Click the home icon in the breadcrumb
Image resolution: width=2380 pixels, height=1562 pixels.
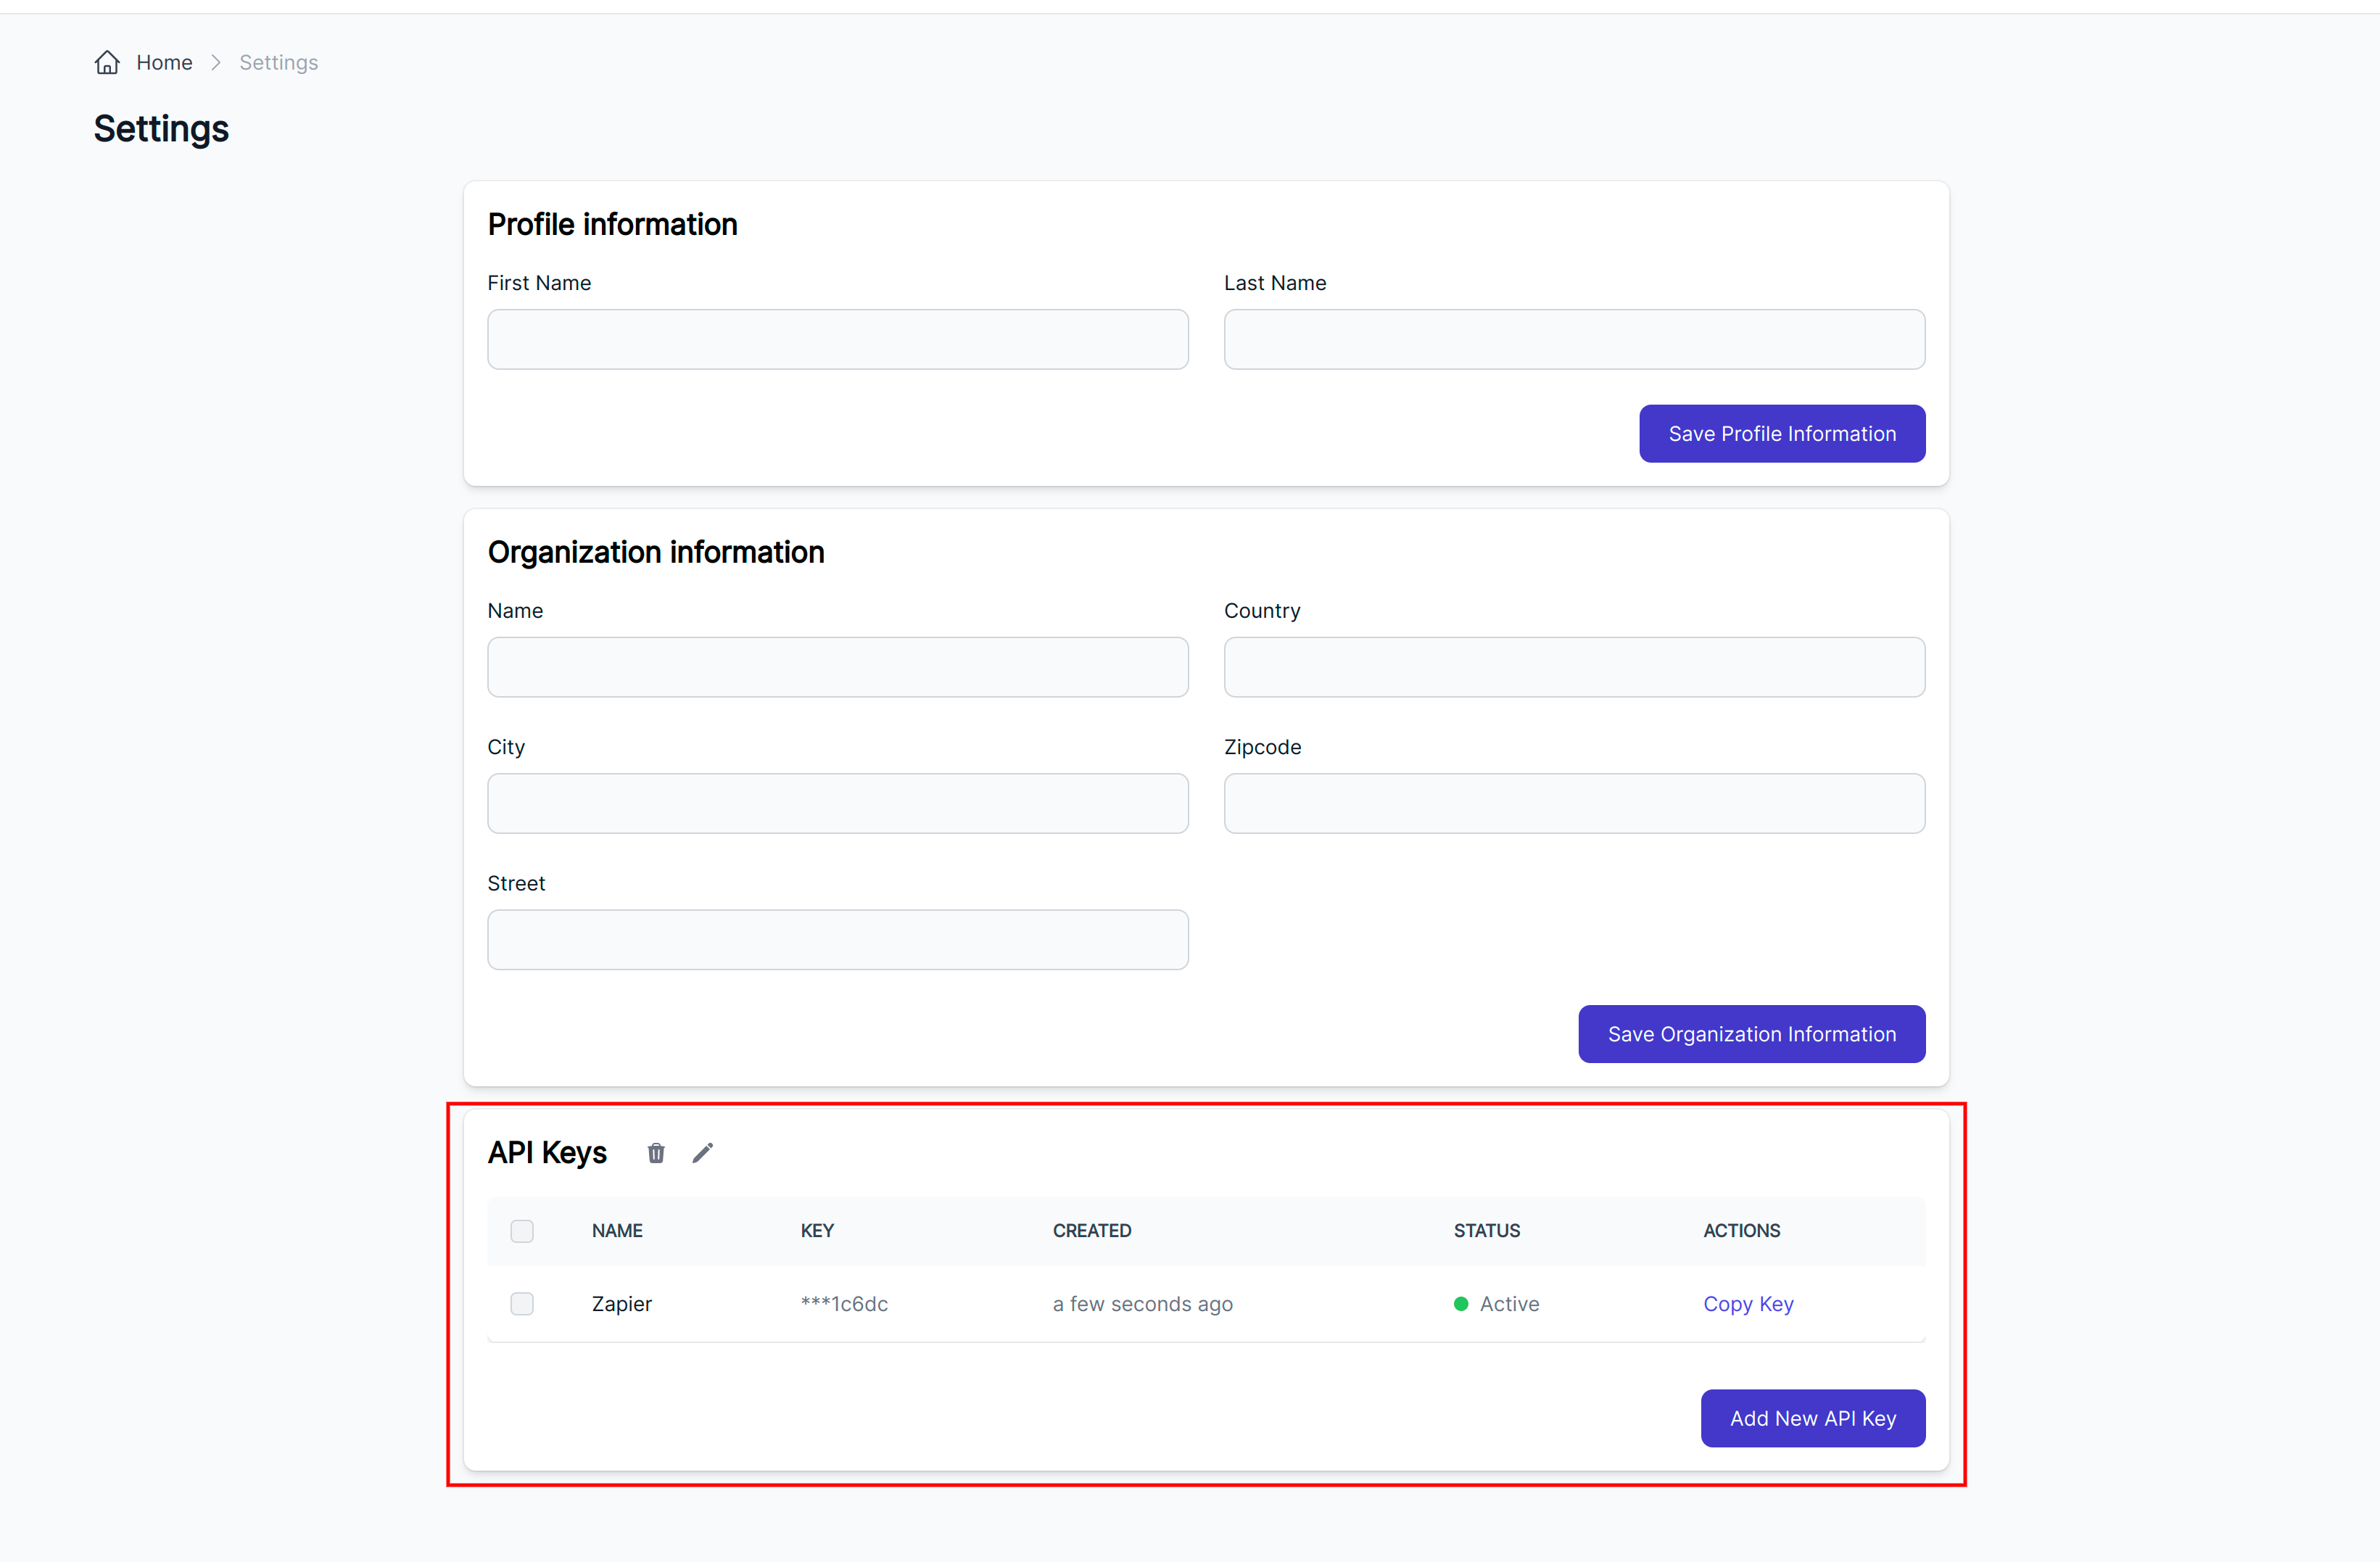(x=107, y=62)
